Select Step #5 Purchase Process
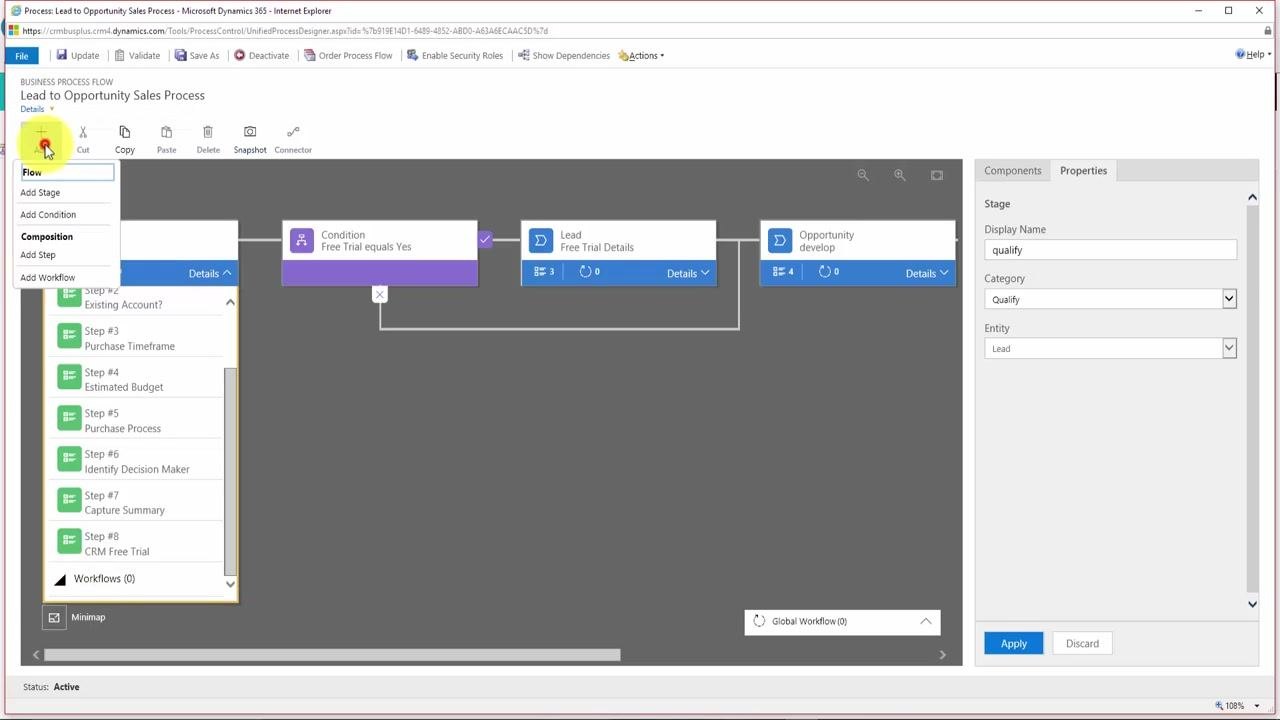The width and height of the screenshot is (1280, 720). pos(134,420)
